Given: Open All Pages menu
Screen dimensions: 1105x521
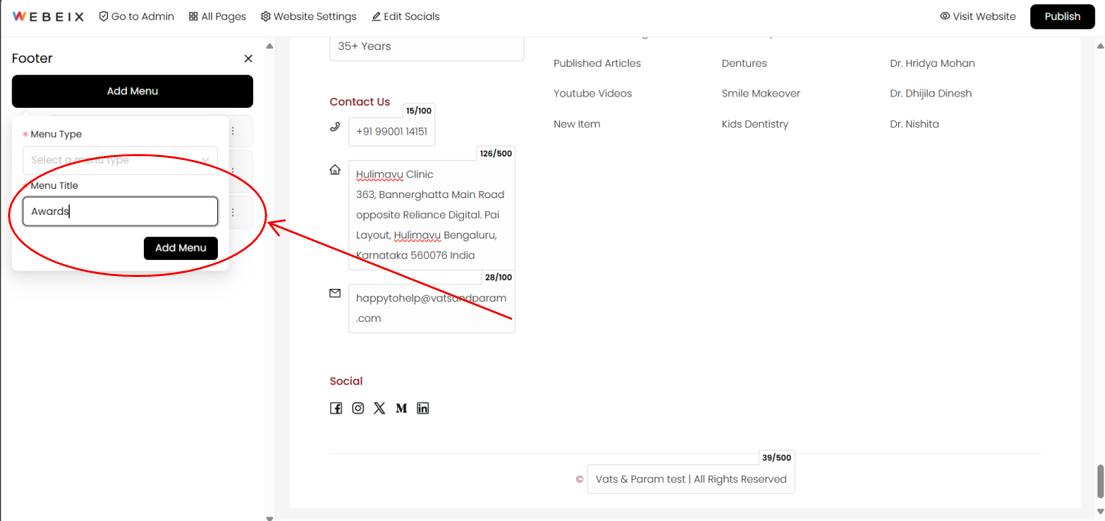Looking at the screenshot, I should pyautogui.click(x=217, y=16).
